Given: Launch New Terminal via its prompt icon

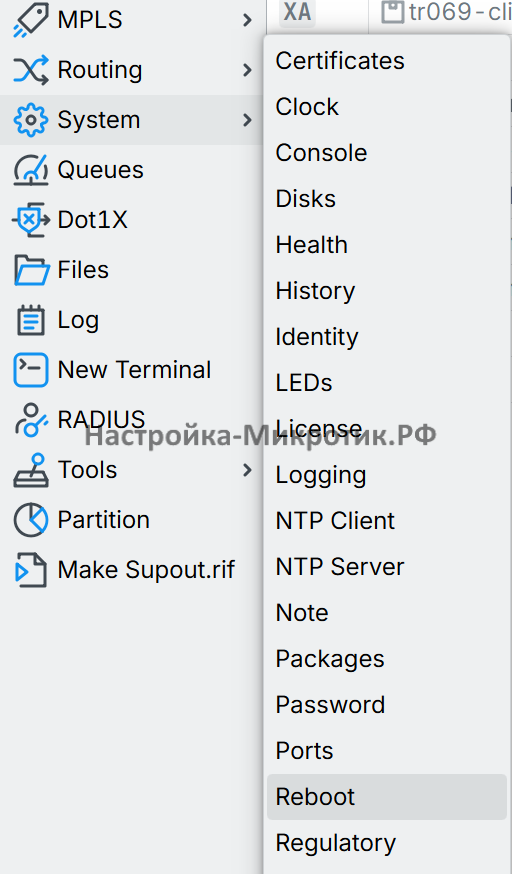Looking at the screenshot, I should tap(31, 370).
